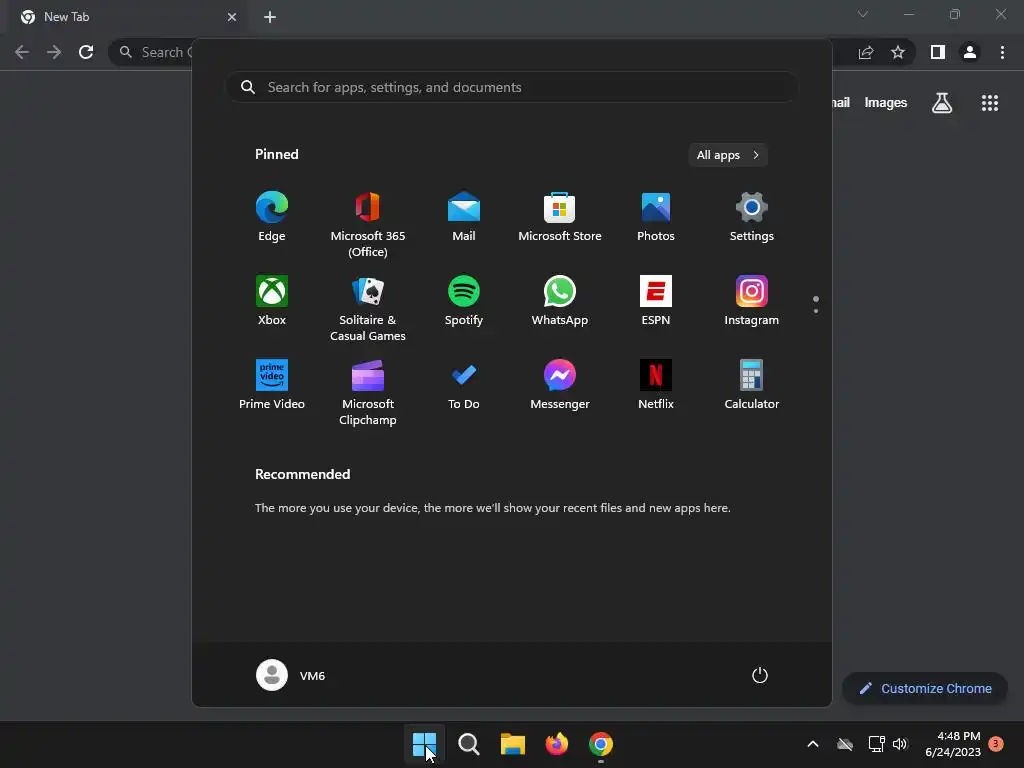
Task: Open File Explorer from the taskbar
Action: 513,744
